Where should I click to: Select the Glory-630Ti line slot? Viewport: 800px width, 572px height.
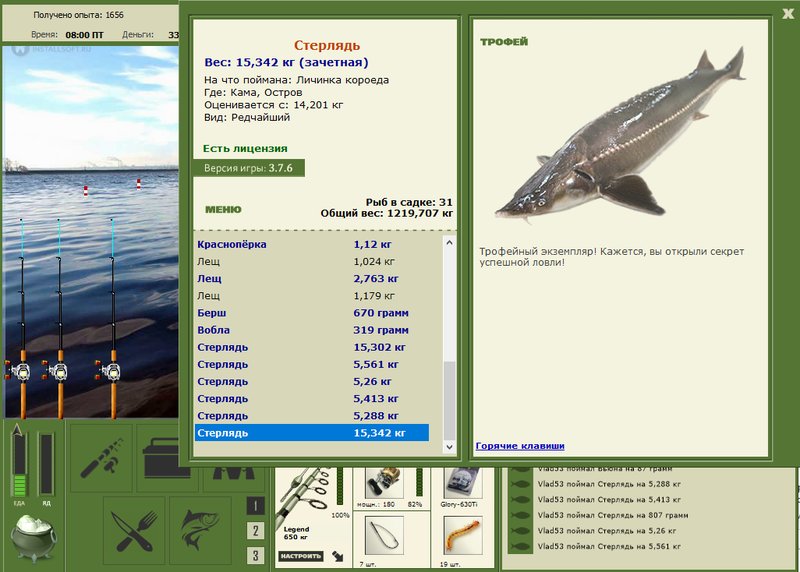462,483
